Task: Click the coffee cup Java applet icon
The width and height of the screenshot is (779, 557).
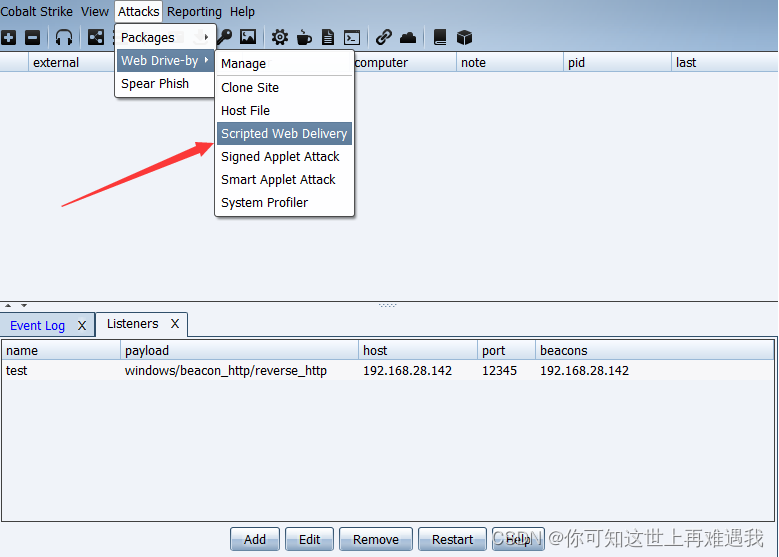Action: [x=304, y=37]
